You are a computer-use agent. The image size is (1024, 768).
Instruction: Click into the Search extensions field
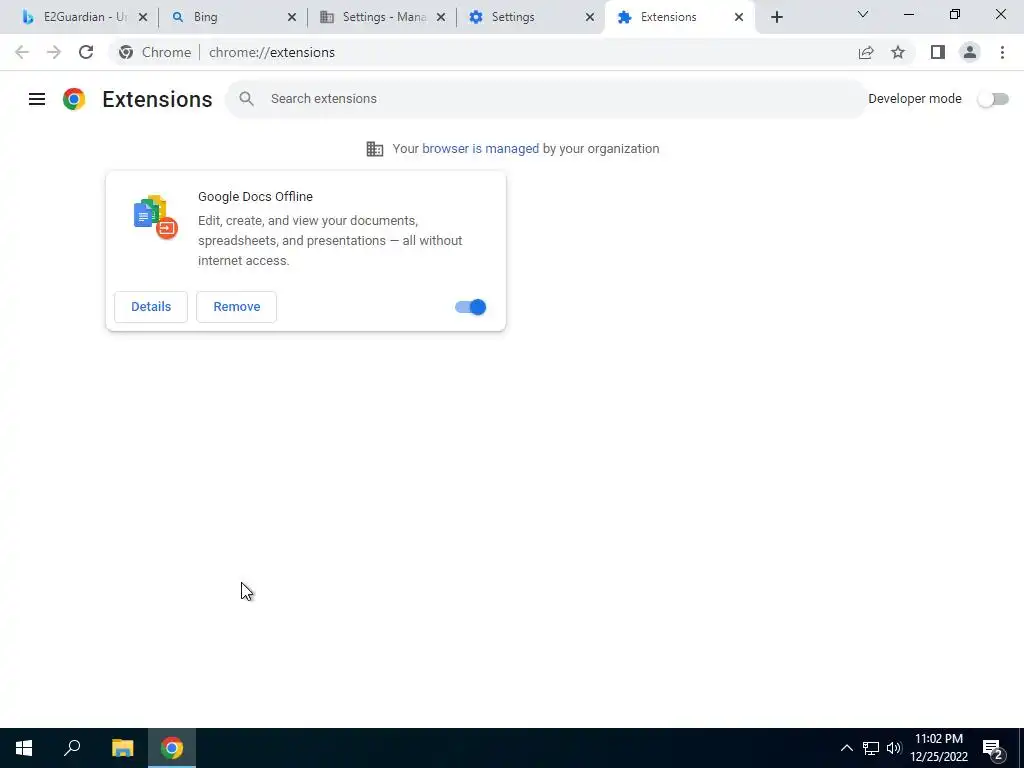547,99
